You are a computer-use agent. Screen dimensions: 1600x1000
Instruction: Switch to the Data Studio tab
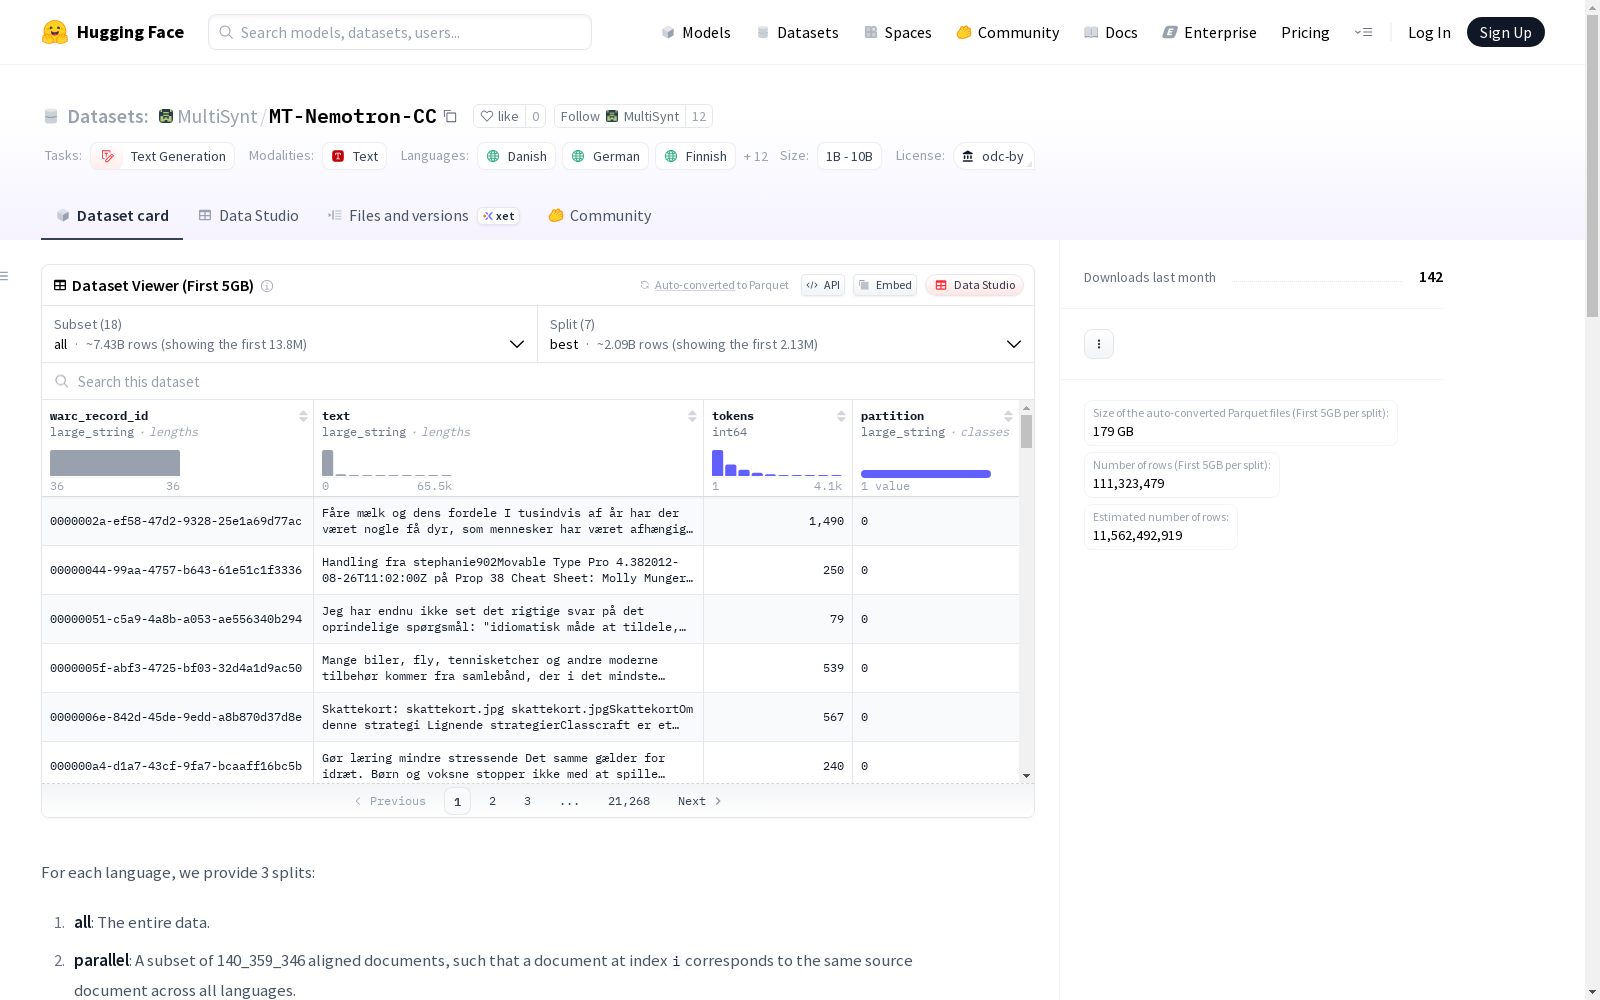pos(249,216)
